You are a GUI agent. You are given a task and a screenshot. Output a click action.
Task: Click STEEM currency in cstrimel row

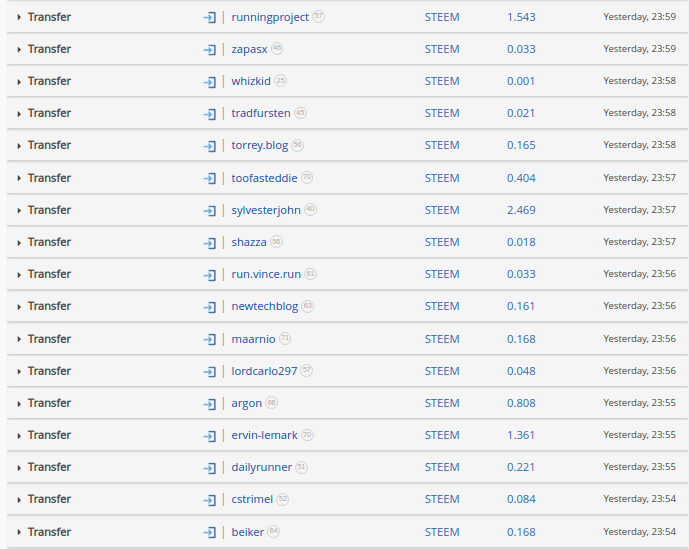coord(442,499)
